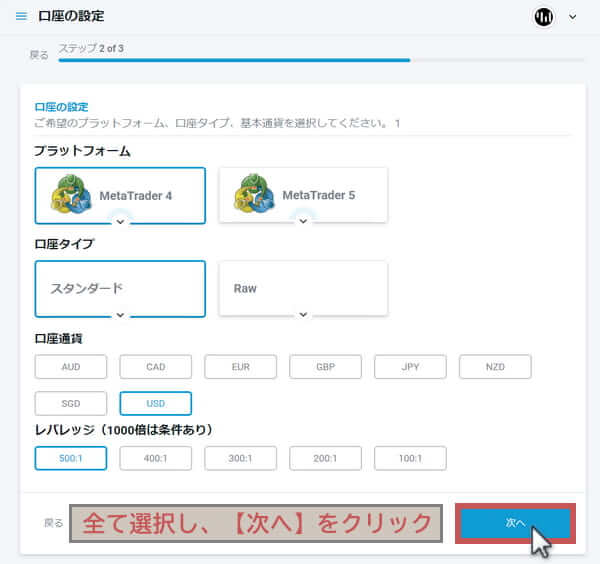
Task: Set leverage to 200:1
Action: click(326, 458)
